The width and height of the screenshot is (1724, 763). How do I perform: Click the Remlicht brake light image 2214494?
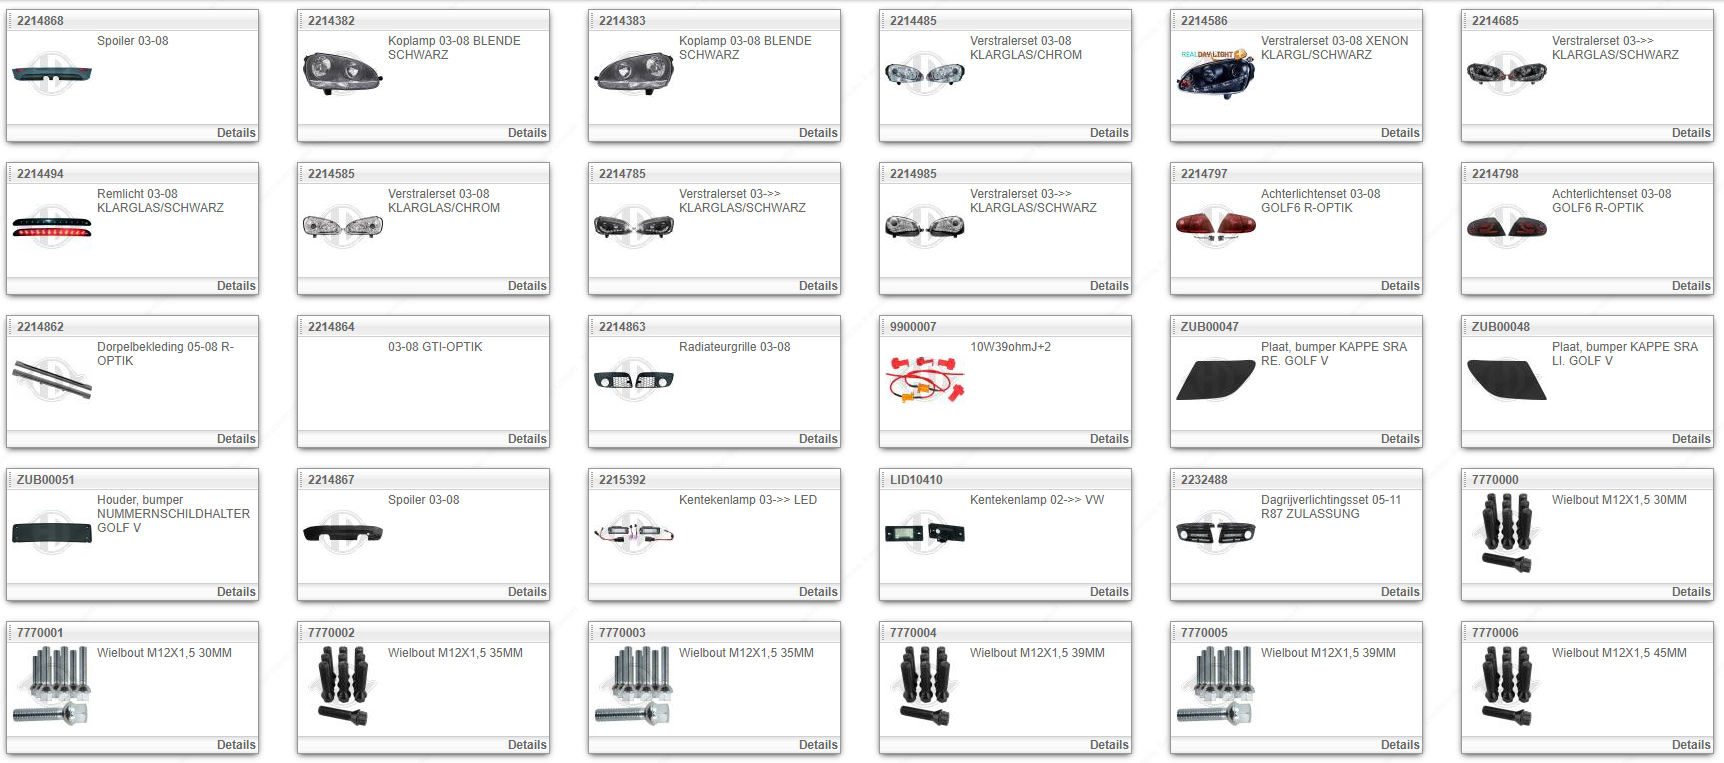(x=52, y=226)
